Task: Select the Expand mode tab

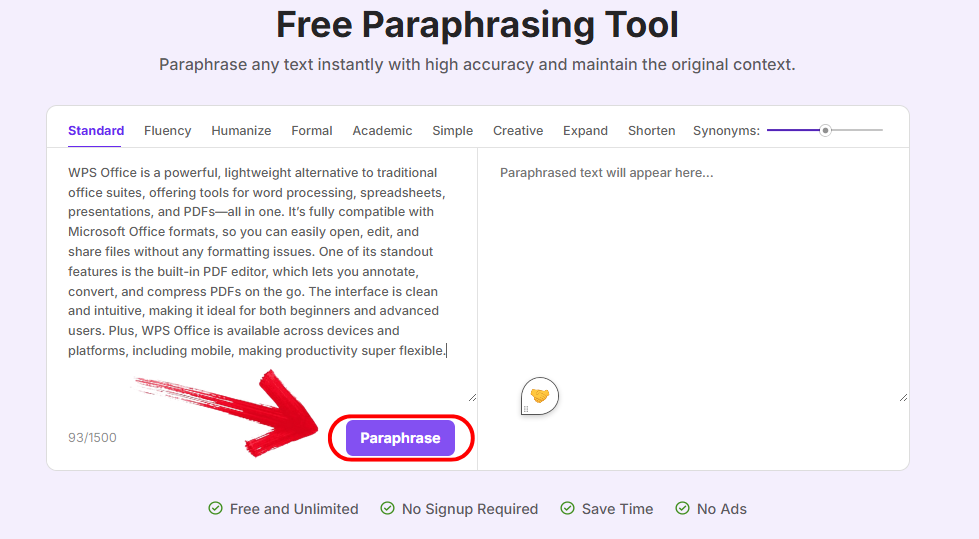Action: [585, 131]
